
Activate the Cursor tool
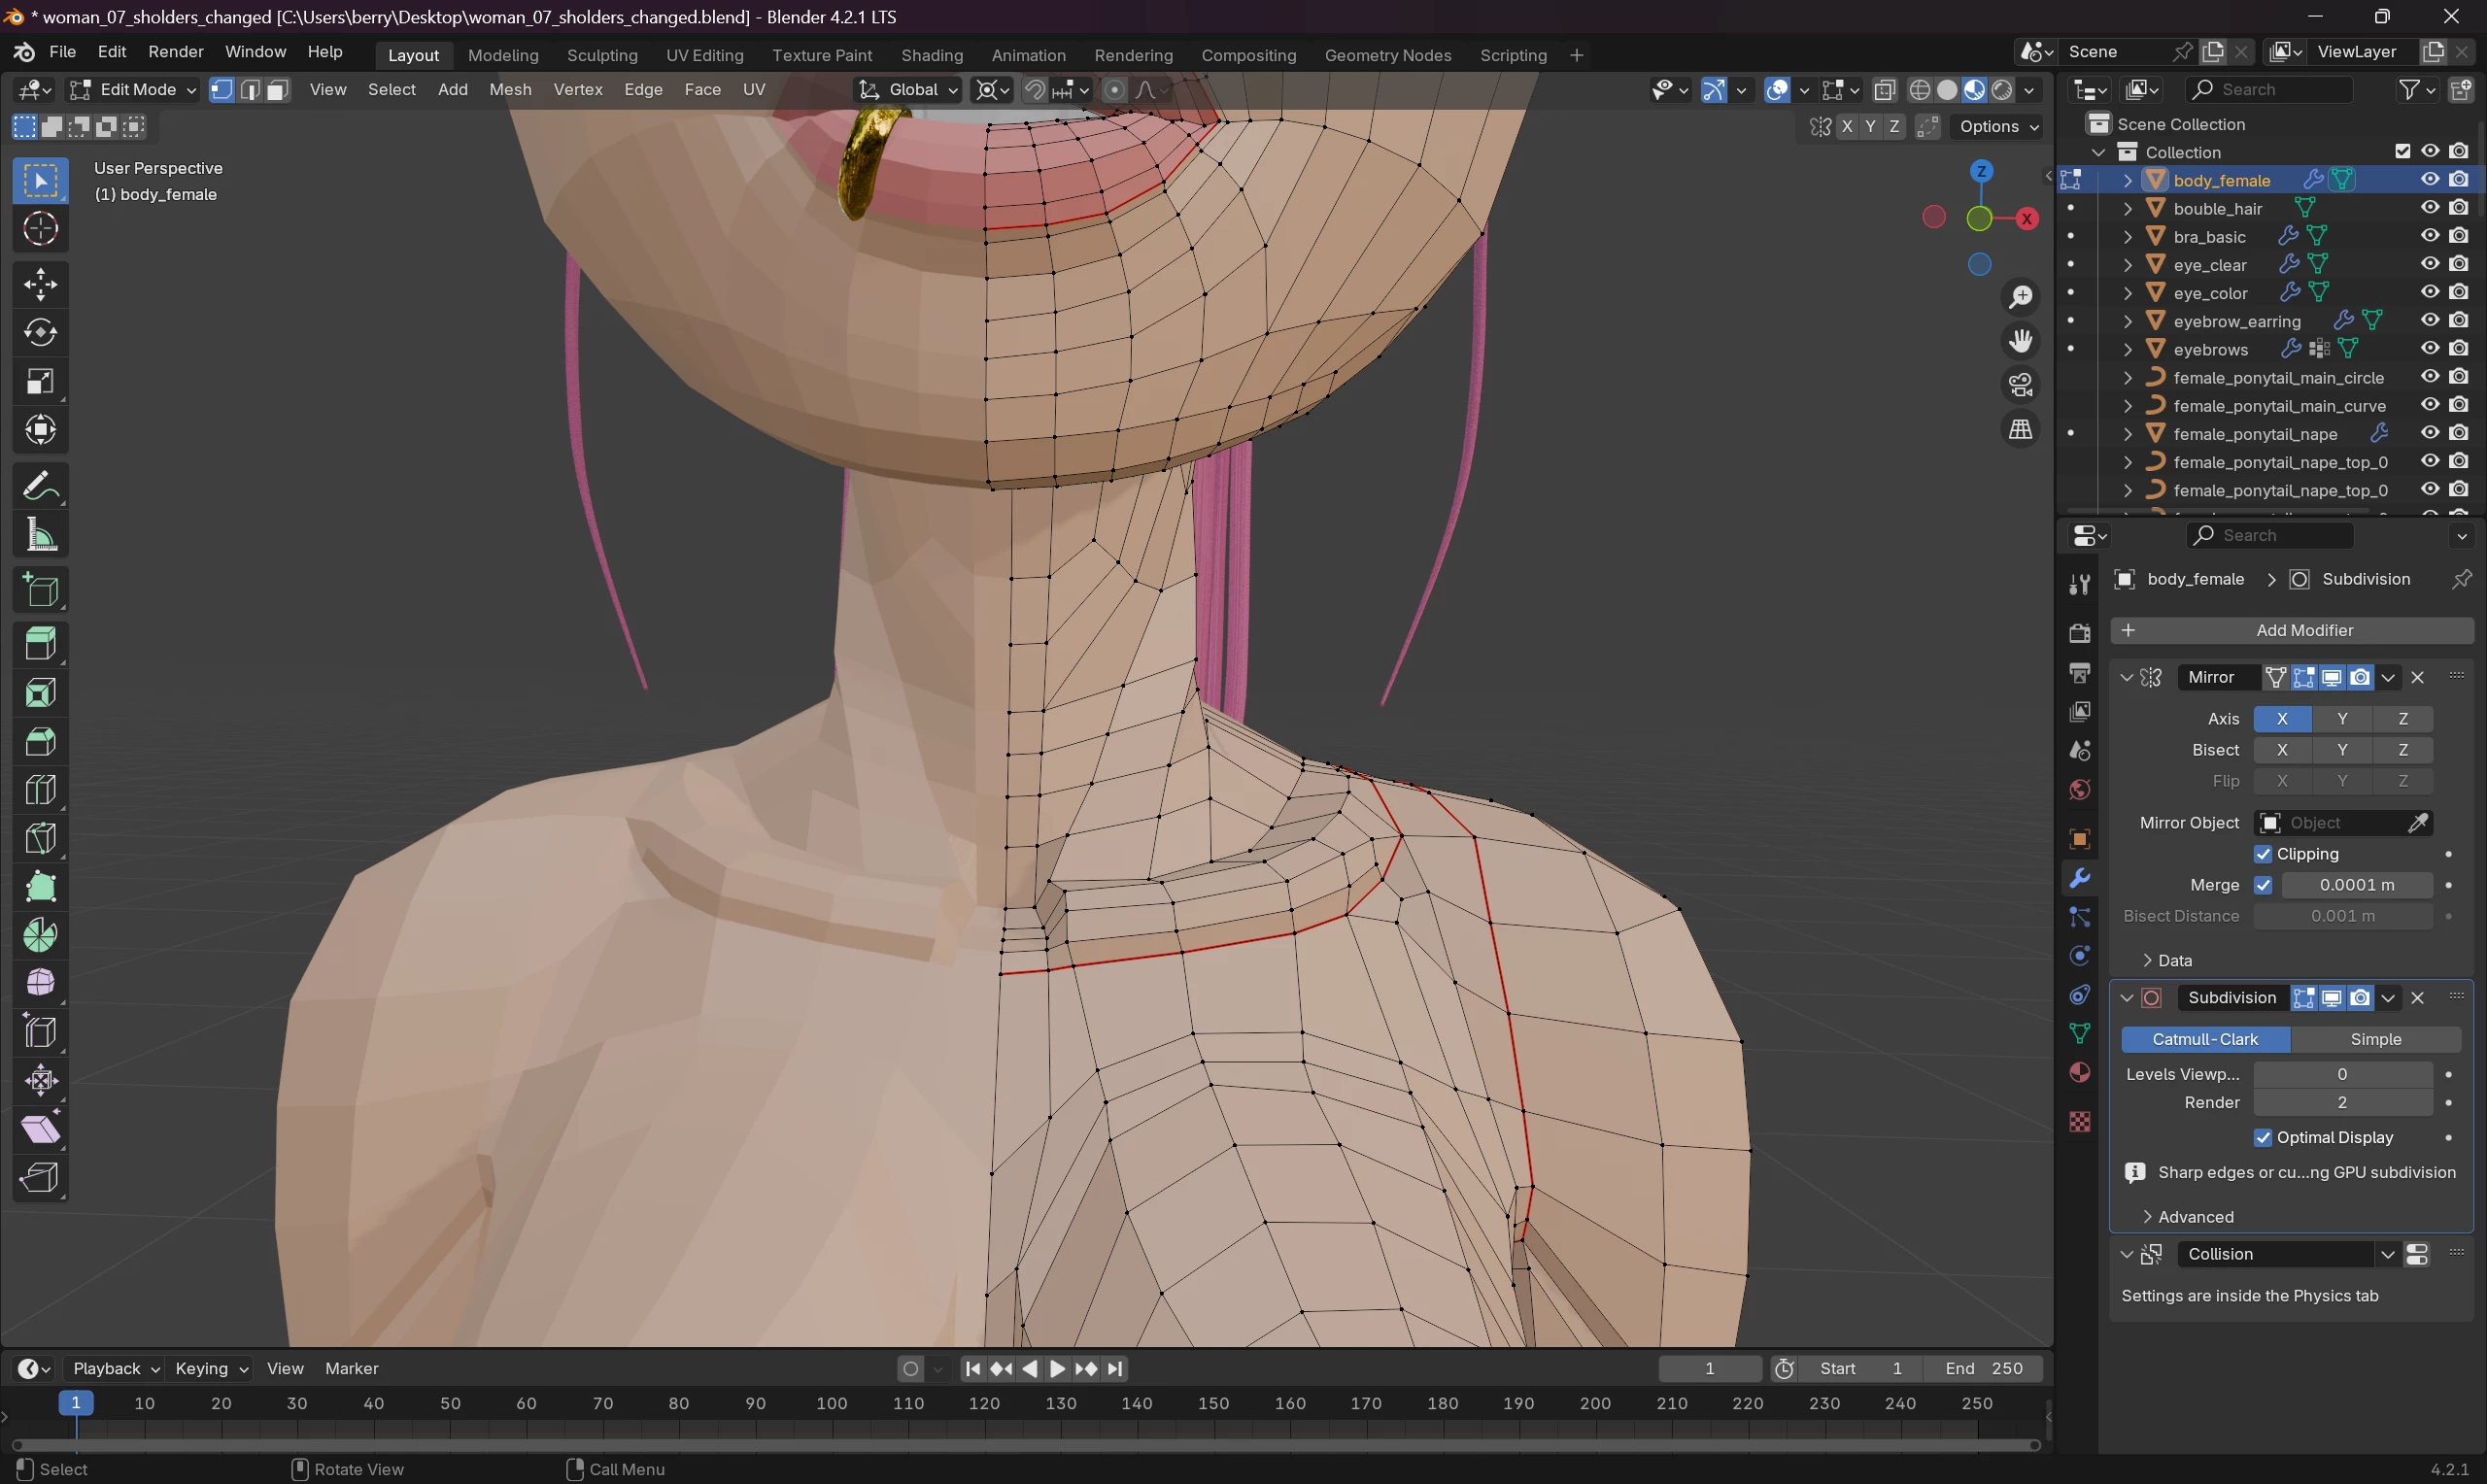pyautogui.click(x=40, y=229)
